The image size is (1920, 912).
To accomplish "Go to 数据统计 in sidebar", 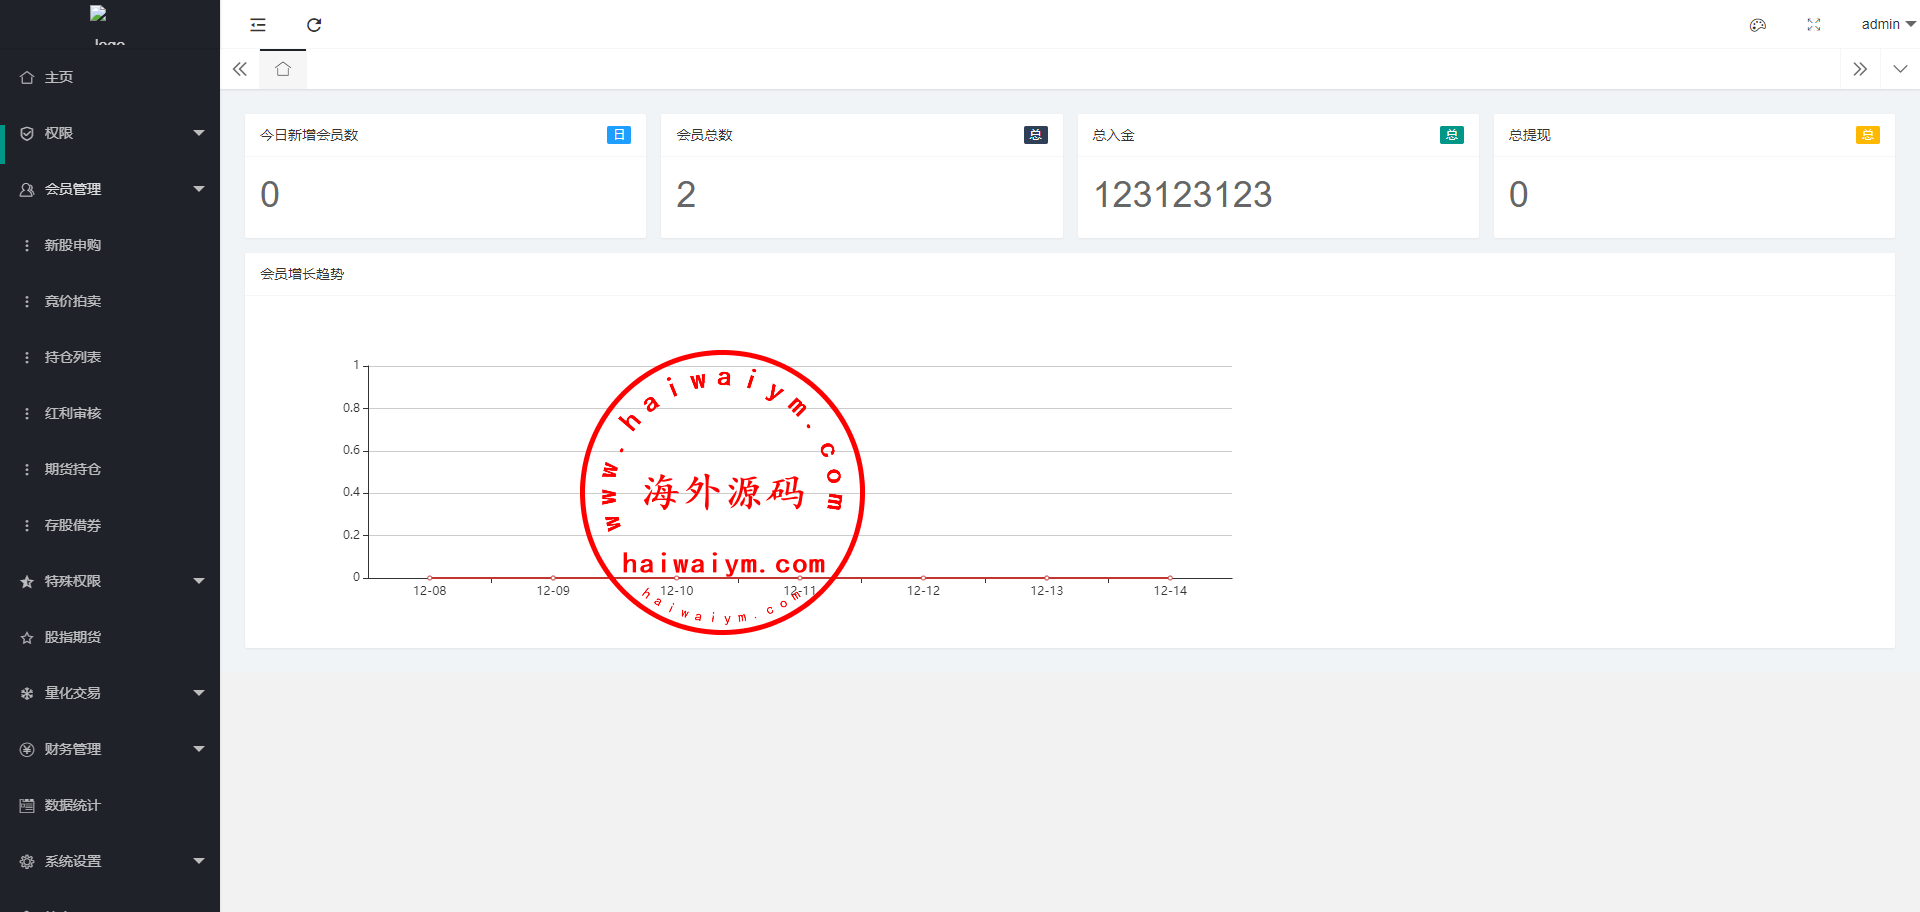I will 72,805.
